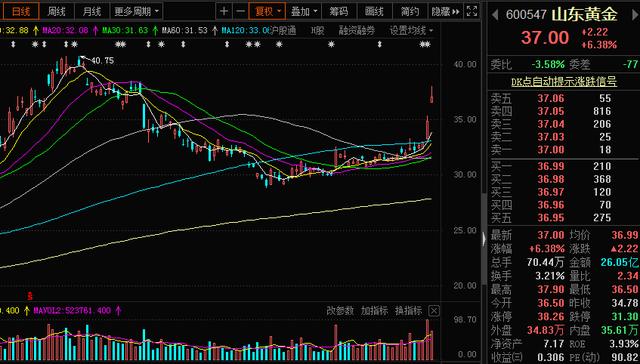The height and width of the screenshot is (364, 640).
Task: Click MA120 indicator label
Action: 245,31
